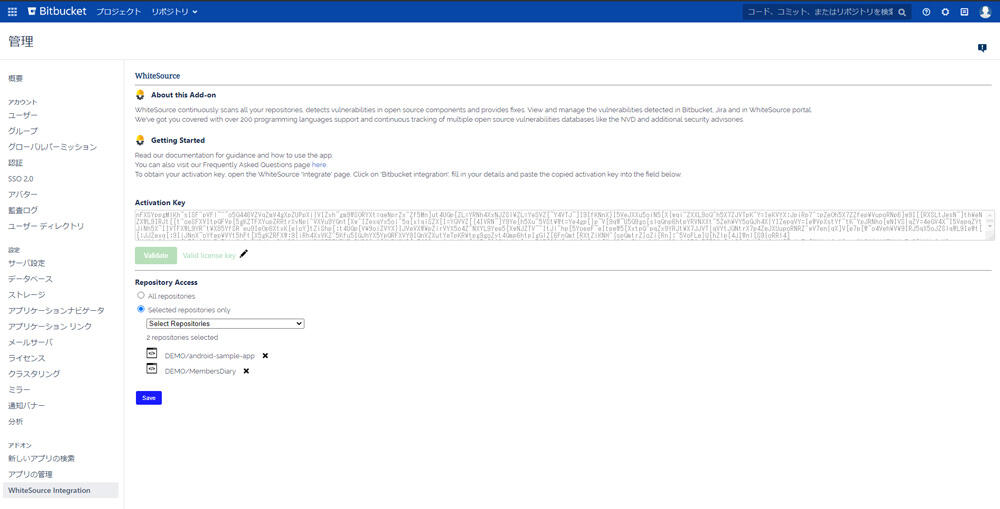Open the inbox icon in header
Image resolution: width=1000 pixels, height=509 pixels.
coord(964,11)
